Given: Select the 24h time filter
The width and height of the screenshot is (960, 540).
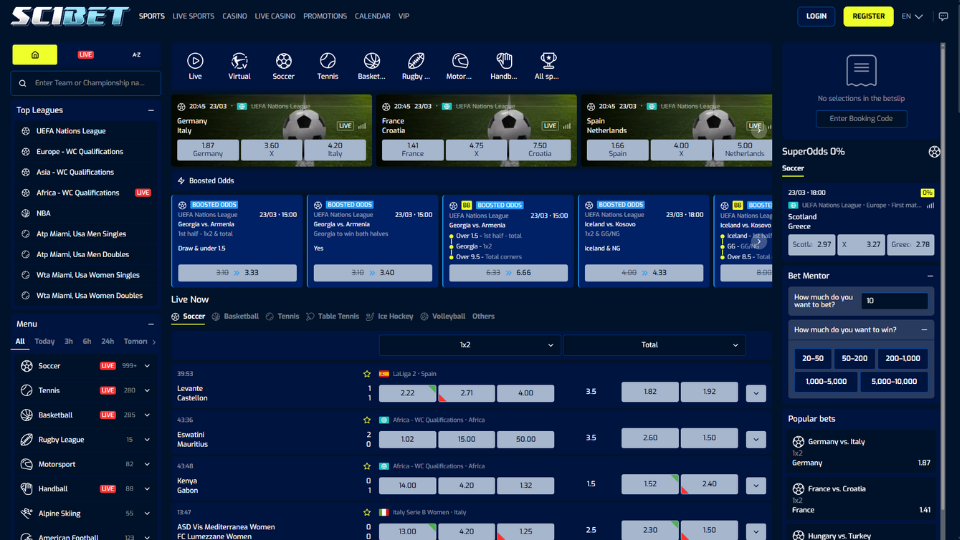Looking at the screenshot, I should (x=108, y=342).
